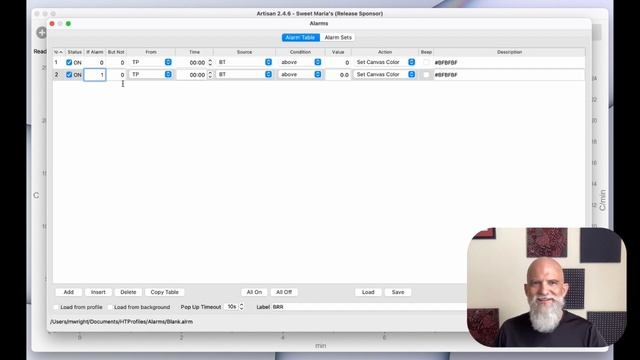Click the Description column header
Image resolution: width=640 pixels, height=360 pixels.
tap(509, 52)
